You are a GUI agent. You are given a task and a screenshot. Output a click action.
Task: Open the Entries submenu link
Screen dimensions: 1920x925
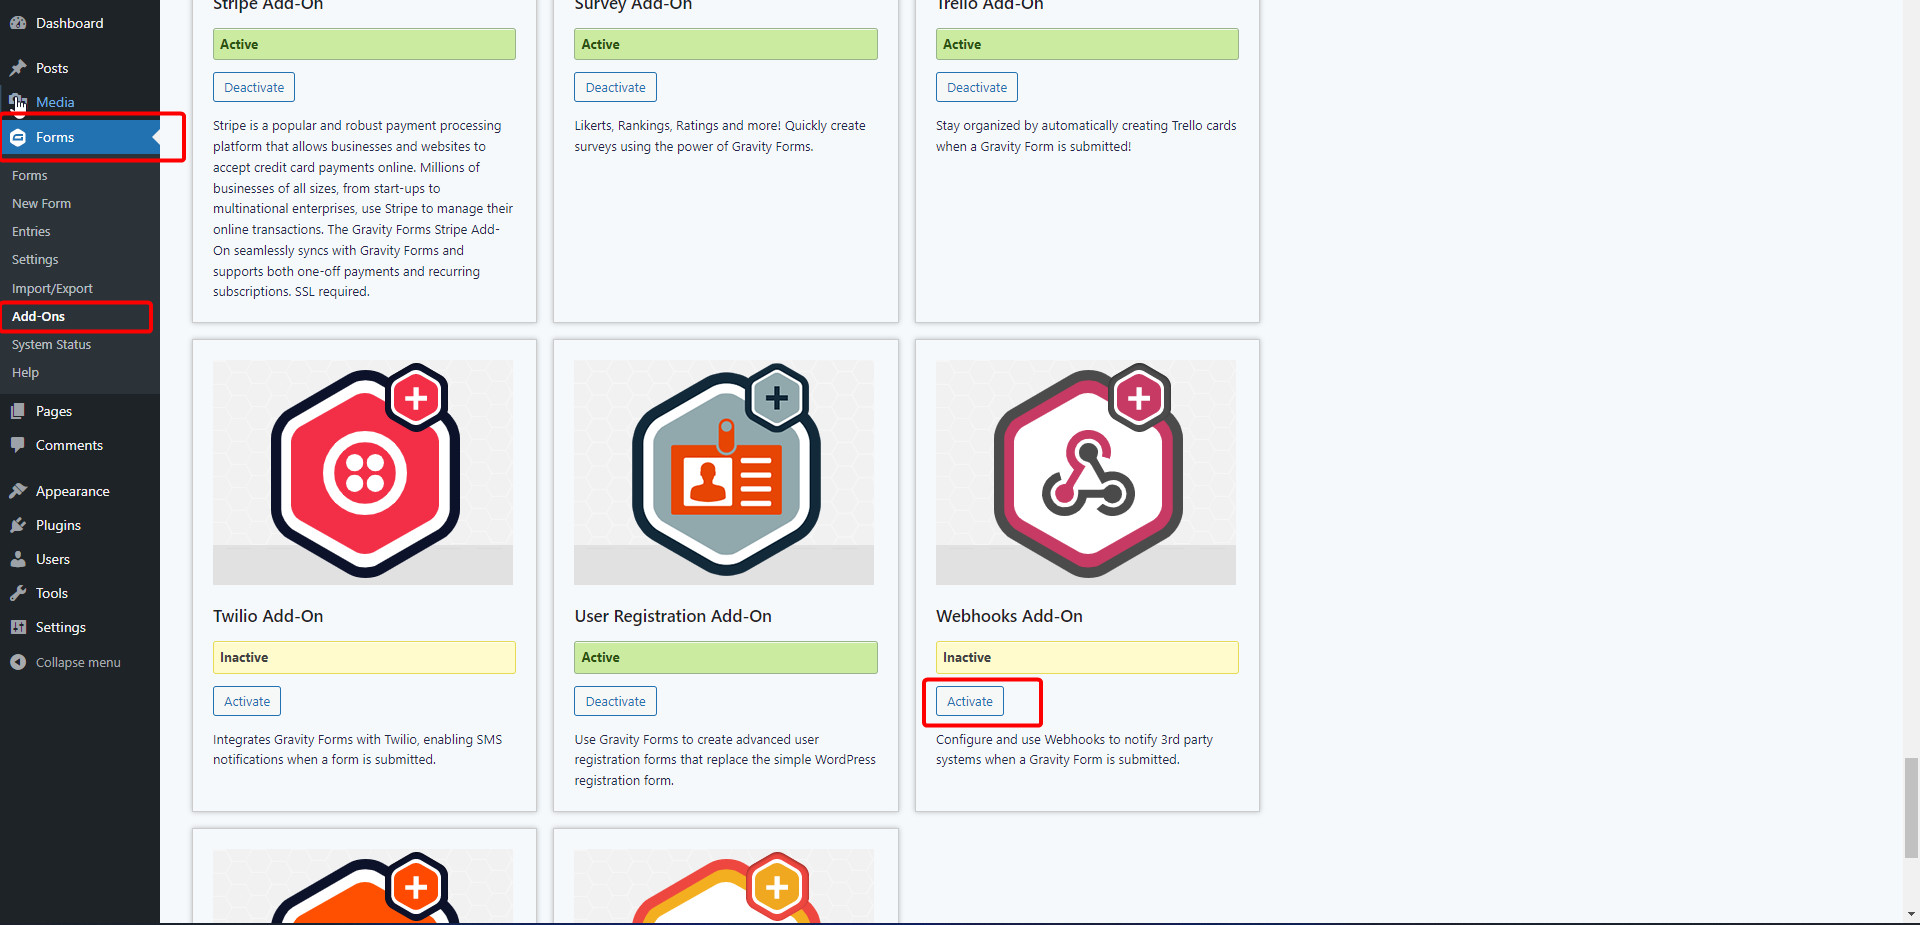pos(31,231)
